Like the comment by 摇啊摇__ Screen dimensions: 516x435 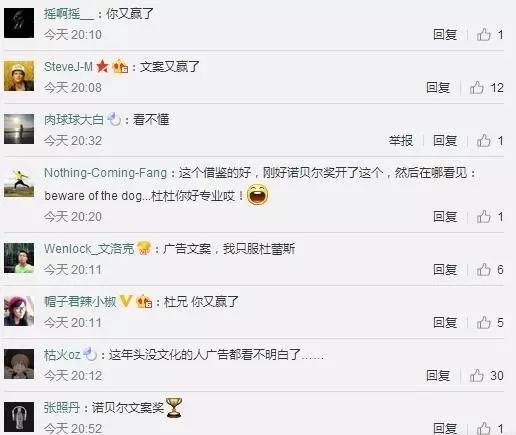(x=484, y=35)
